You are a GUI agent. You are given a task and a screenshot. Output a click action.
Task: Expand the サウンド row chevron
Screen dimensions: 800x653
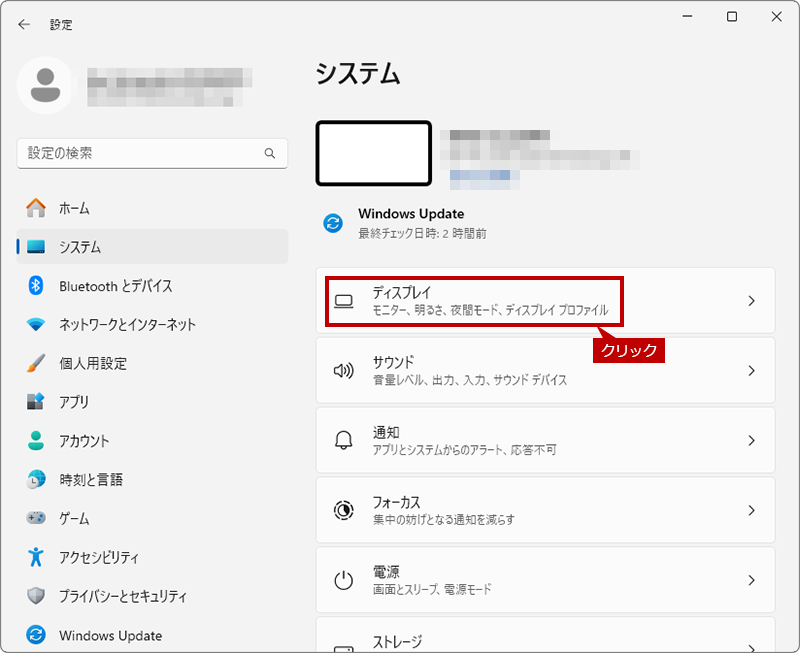752,370
